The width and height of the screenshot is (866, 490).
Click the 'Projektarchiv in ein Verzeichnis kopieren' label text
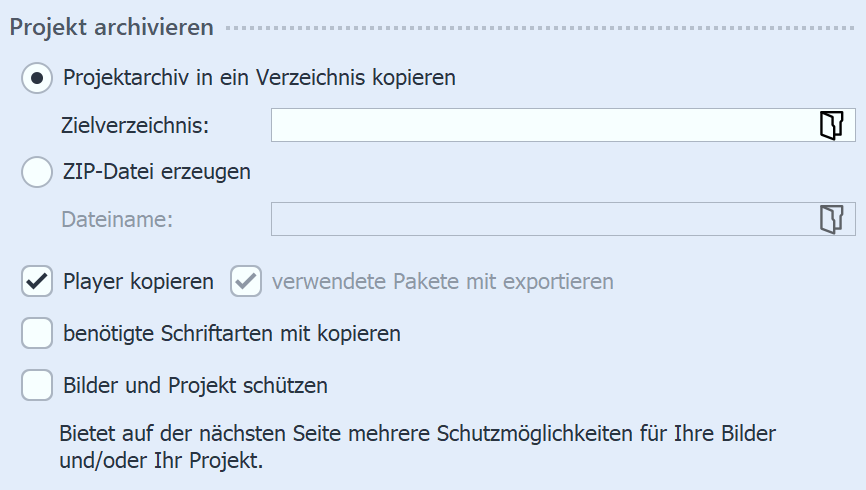click(259, 78)
